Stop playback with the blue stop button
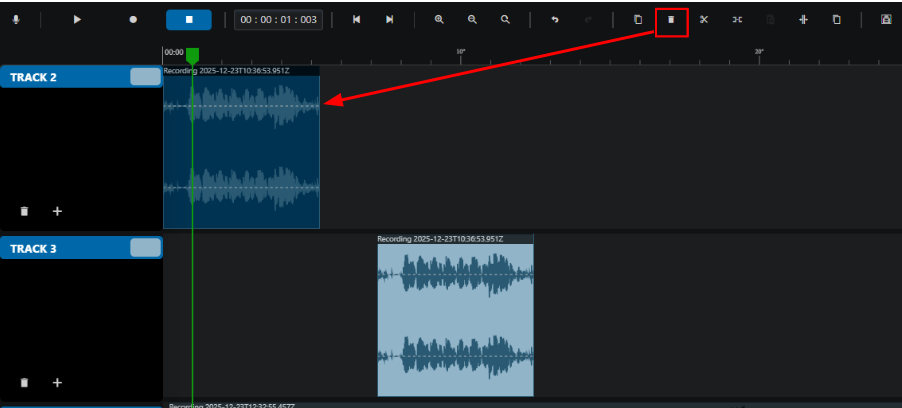The image size is (902, 408). (x=189, y=20)
